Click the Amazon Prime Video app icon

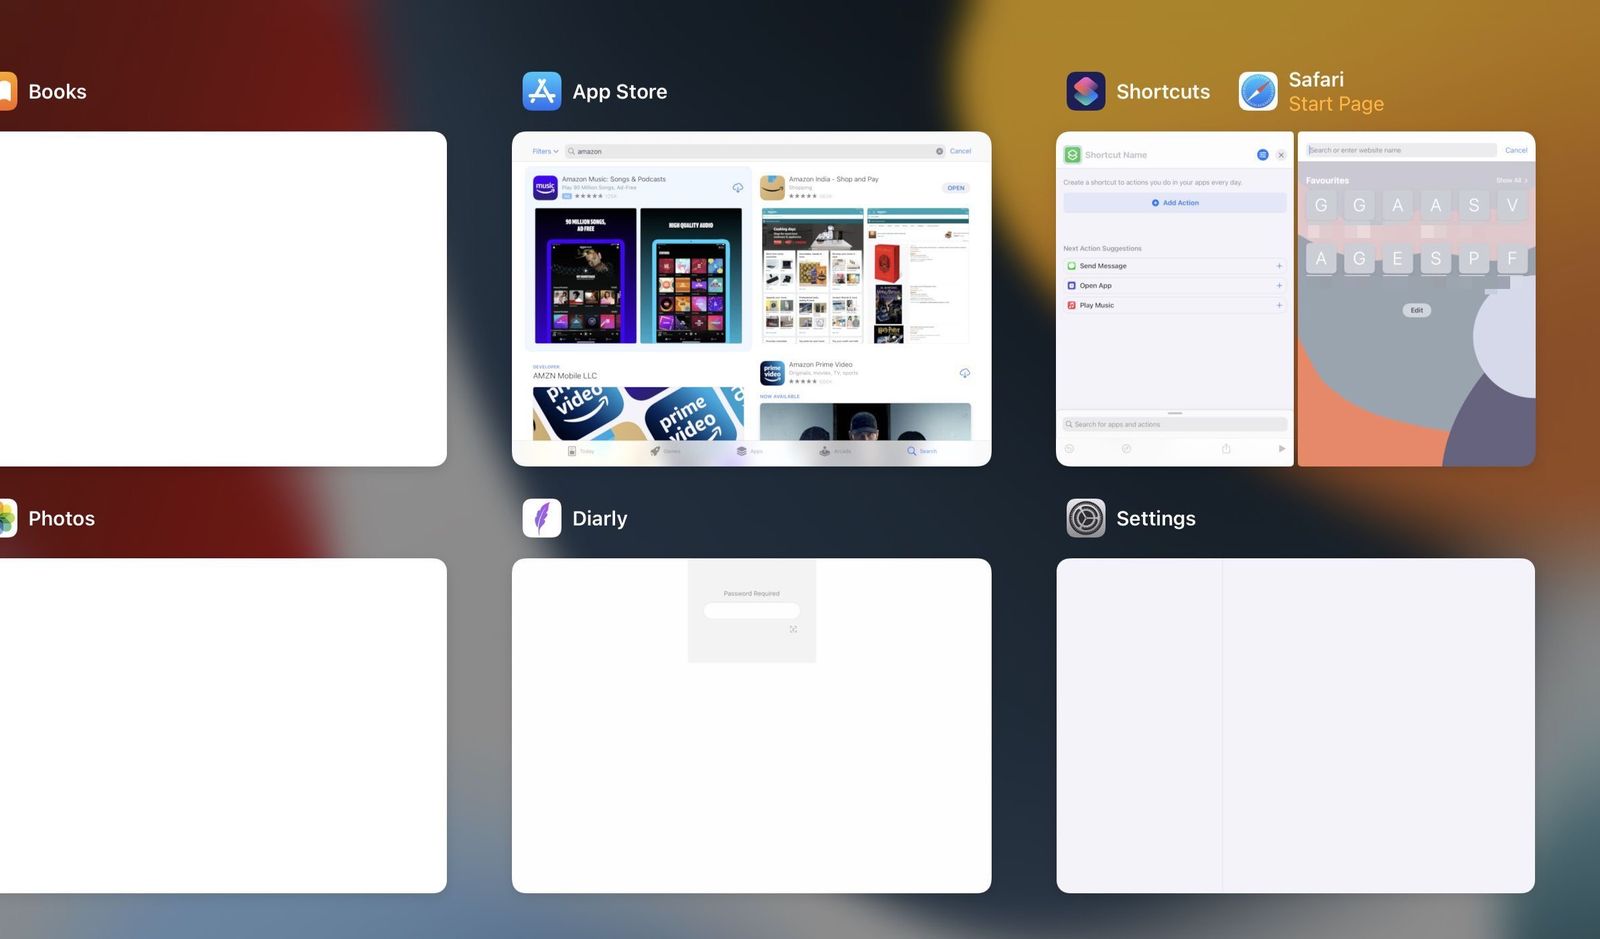(x=772, y=373)
